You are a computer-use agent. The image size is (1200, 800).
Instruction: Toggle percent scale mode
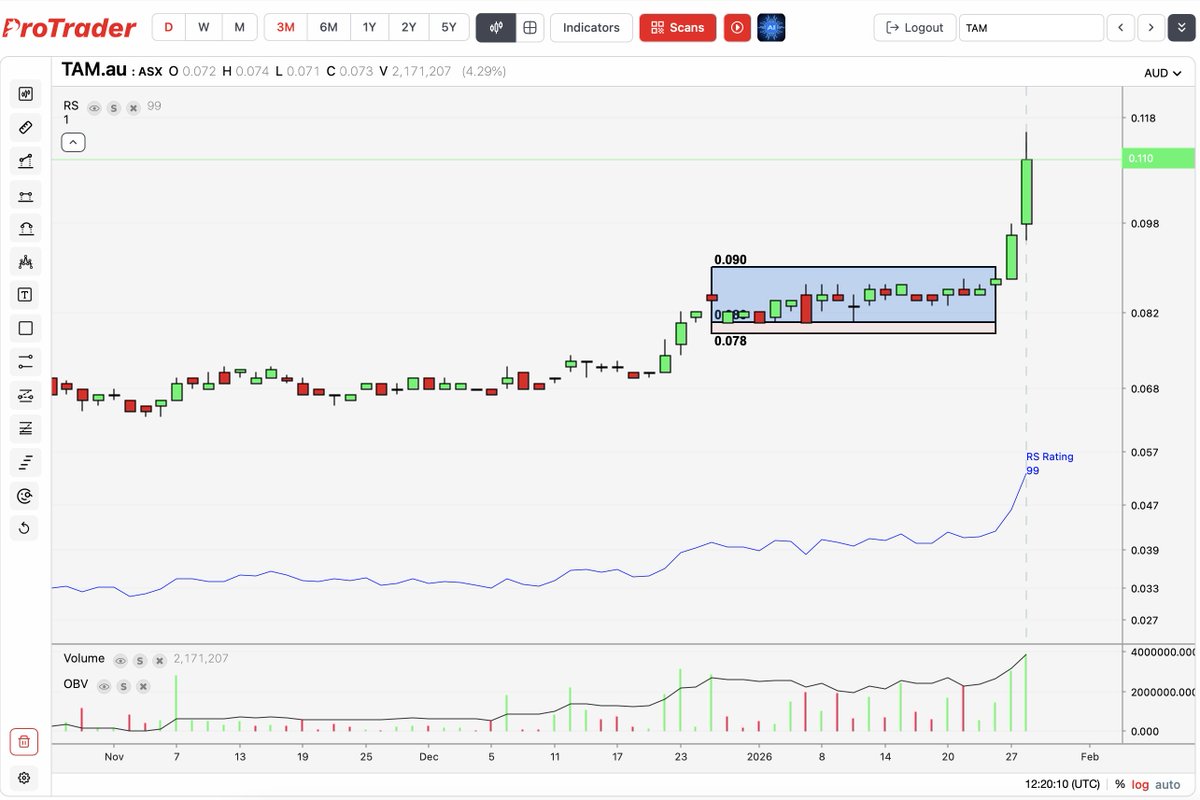pyautogui.click(x=1120, y=785)
